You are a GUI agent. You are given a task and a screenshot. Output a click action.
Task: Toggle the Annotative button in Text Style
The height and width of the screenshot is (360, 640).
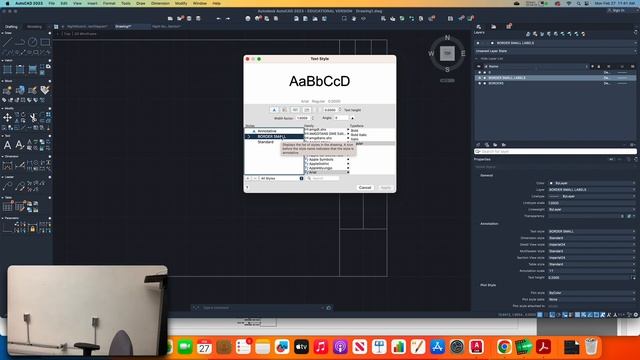[274, 110]
